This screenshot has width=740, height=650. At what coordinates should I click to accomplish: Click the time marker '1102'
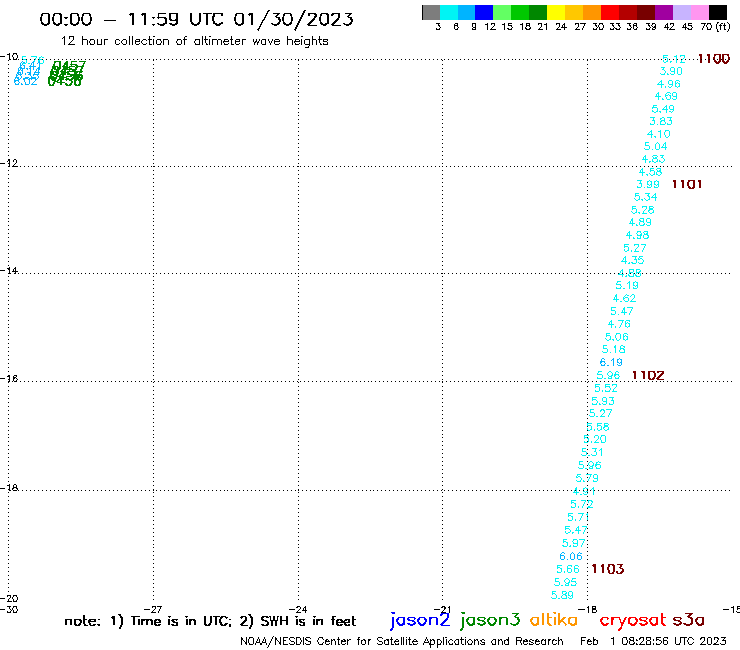(648, 375)
